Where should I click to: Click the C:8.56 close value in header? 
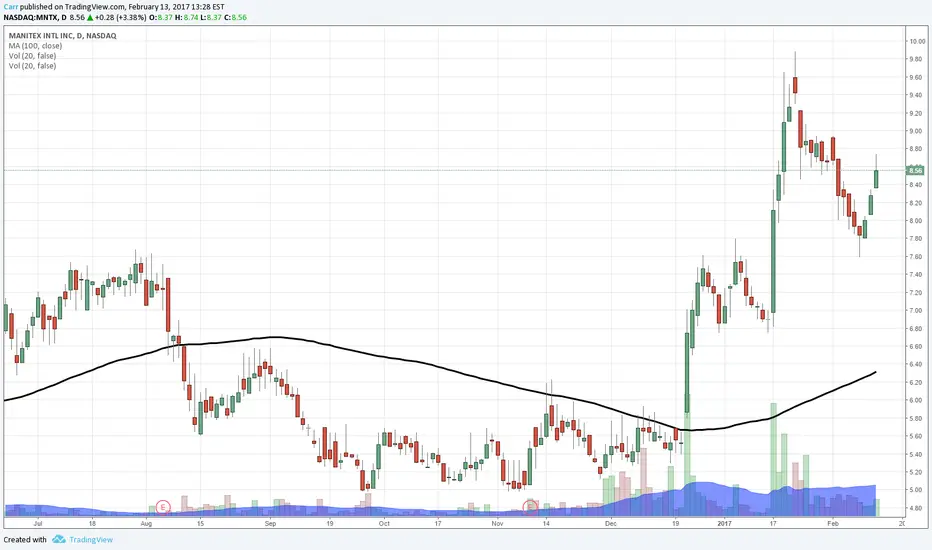point(235,17)
